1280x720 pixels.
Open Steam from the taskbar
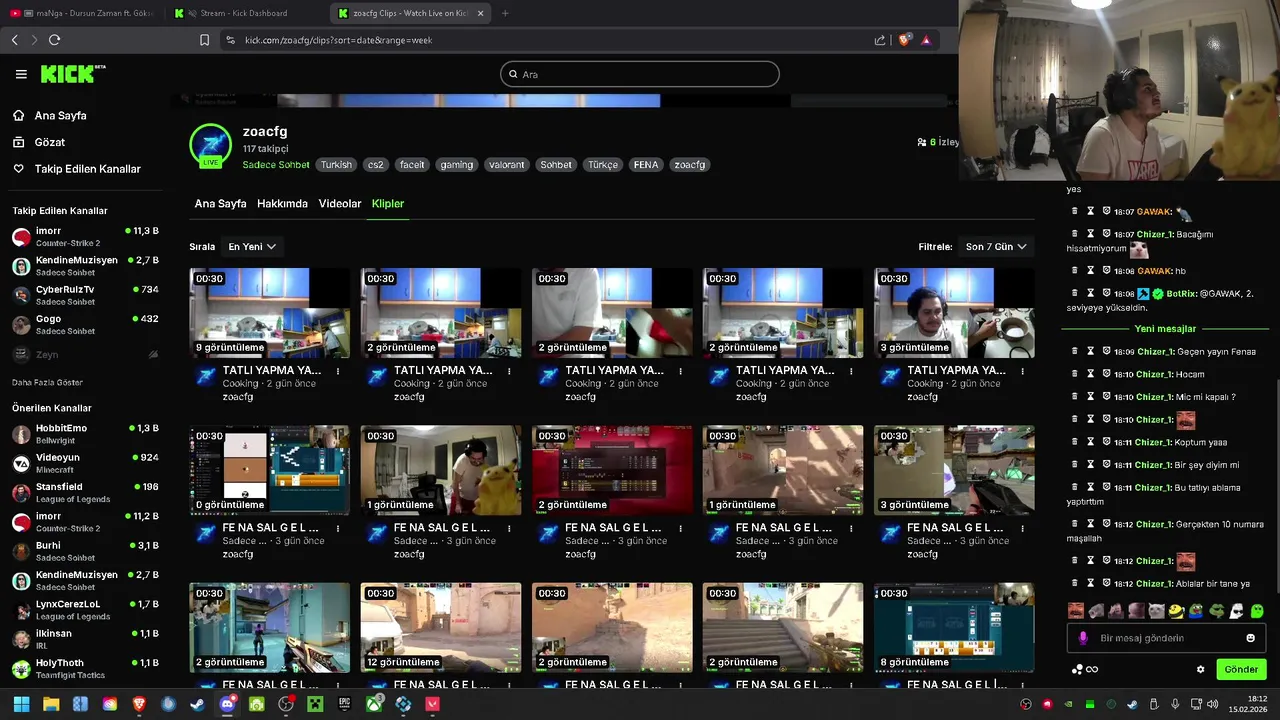(x=197, y=704)
